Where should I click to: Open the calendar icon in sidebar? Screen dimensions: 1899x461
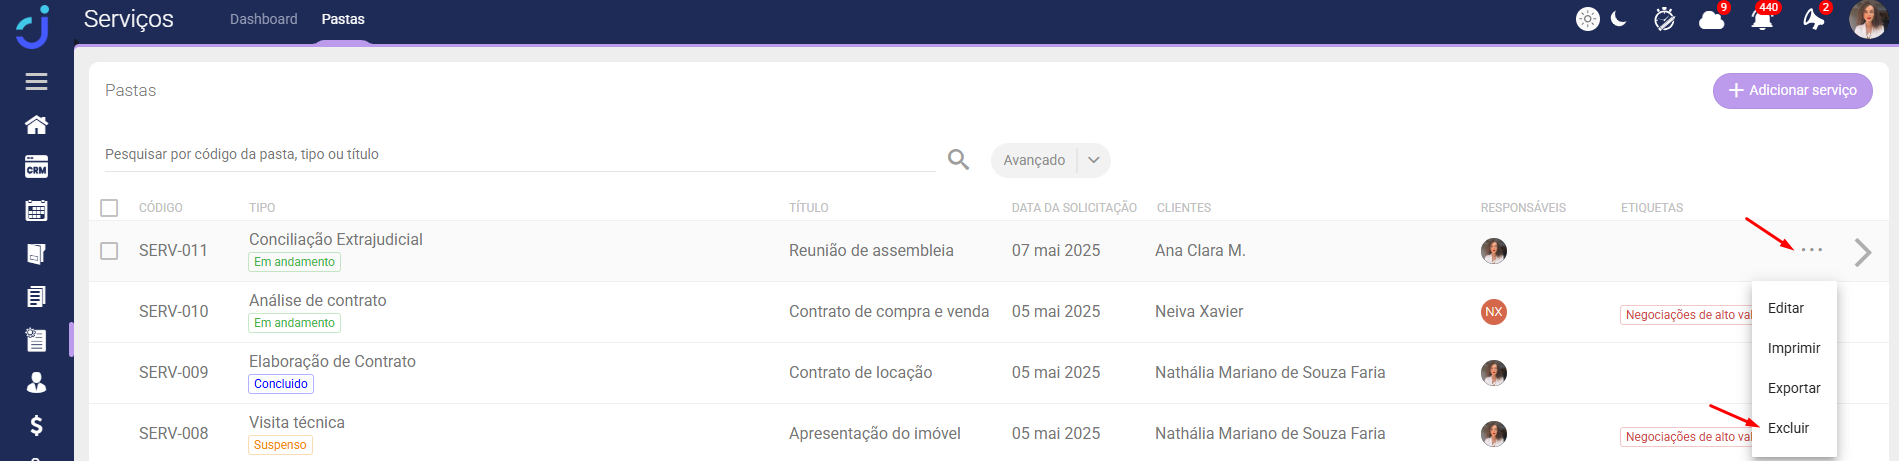click(36, 210)
